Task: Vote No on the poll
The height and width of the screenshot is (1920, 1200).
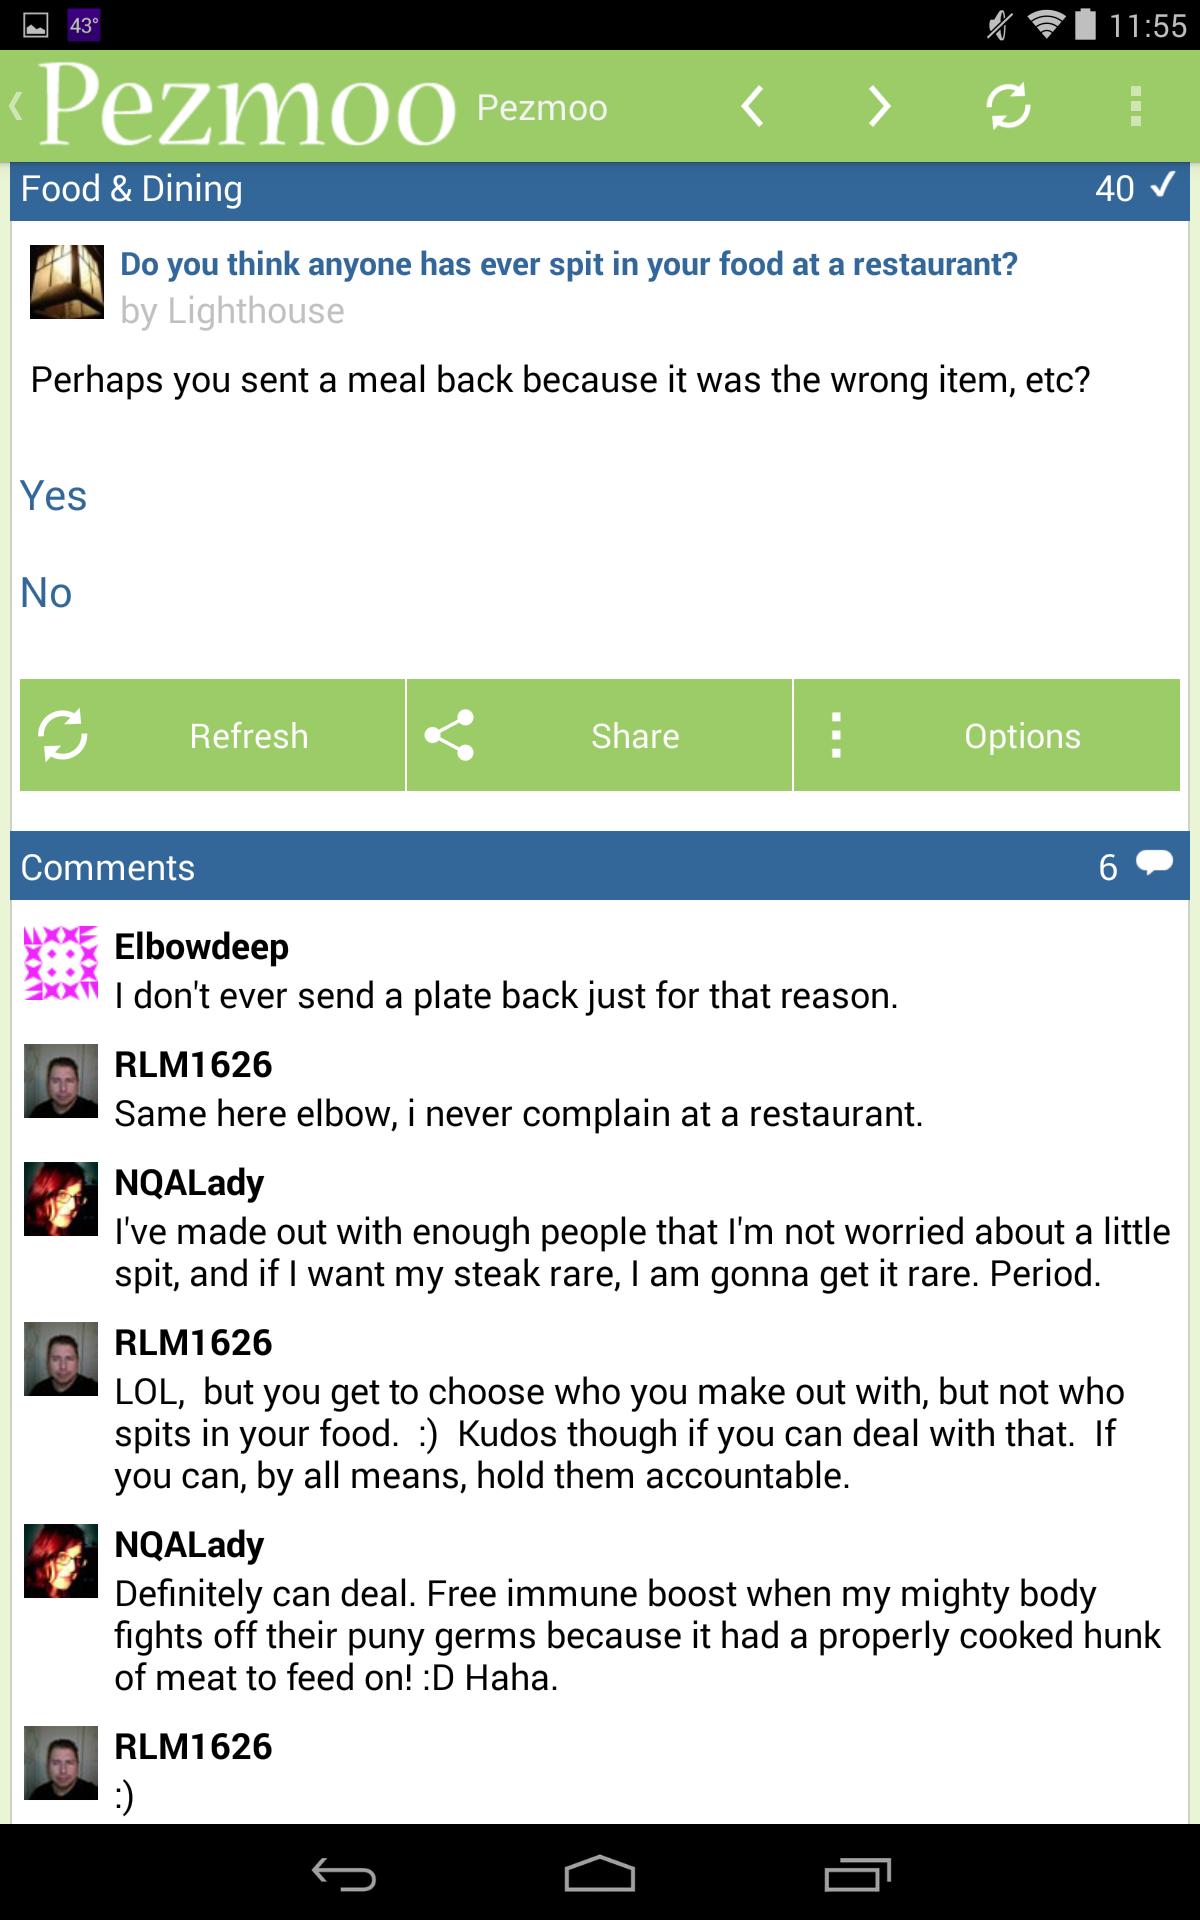Action: (x=46, y=593)
